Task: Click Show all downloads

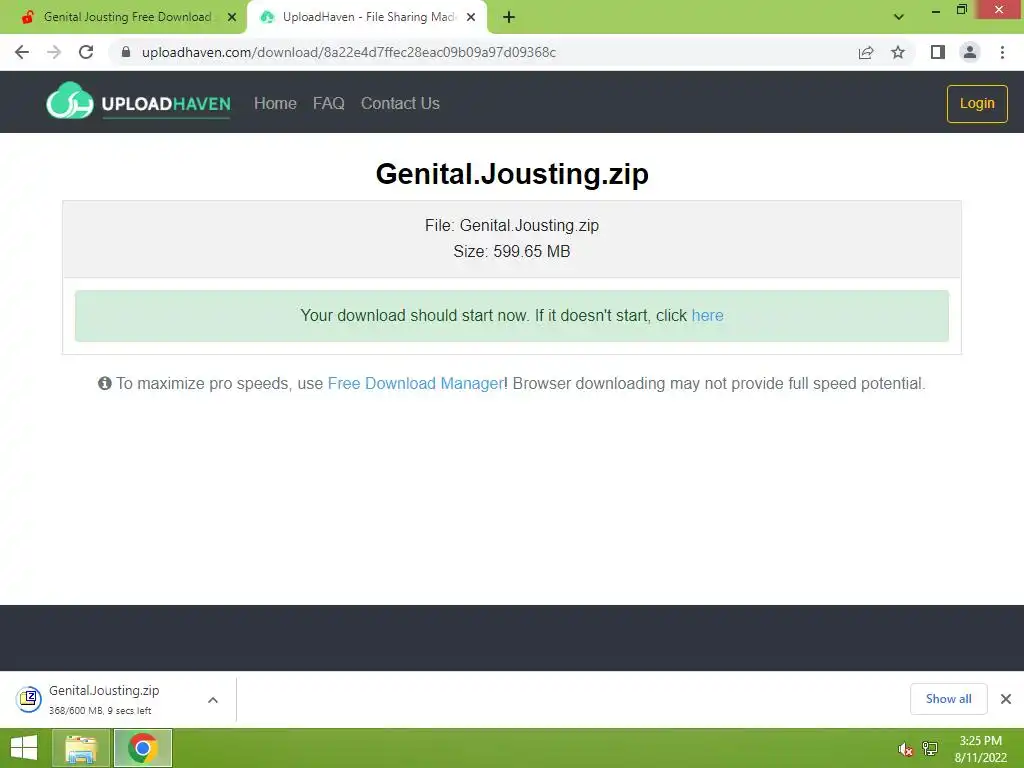Action: [948, 699]
